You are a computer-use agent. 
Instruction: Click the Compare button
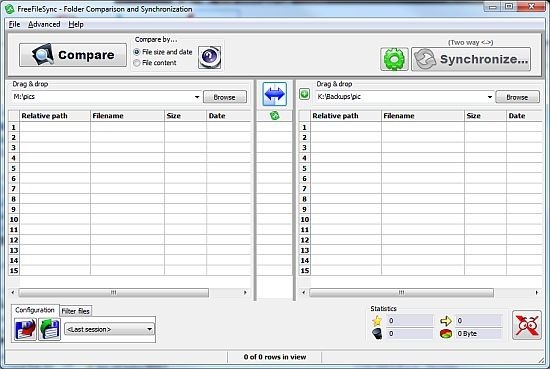coord(73,55)
